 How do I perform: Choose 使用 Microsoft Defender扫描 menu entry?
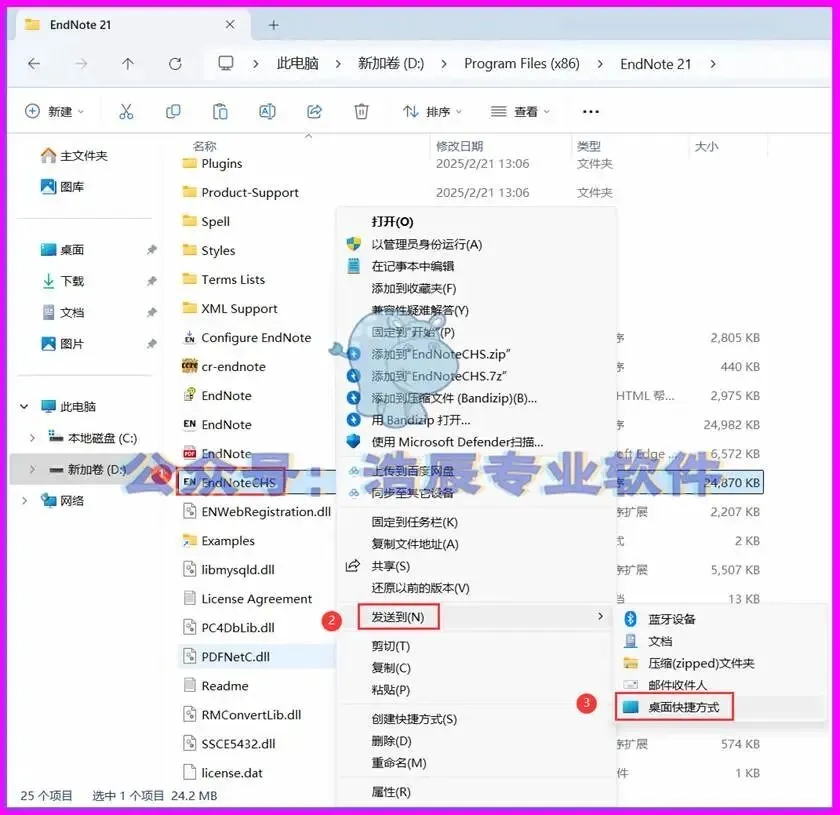point(457,442)
